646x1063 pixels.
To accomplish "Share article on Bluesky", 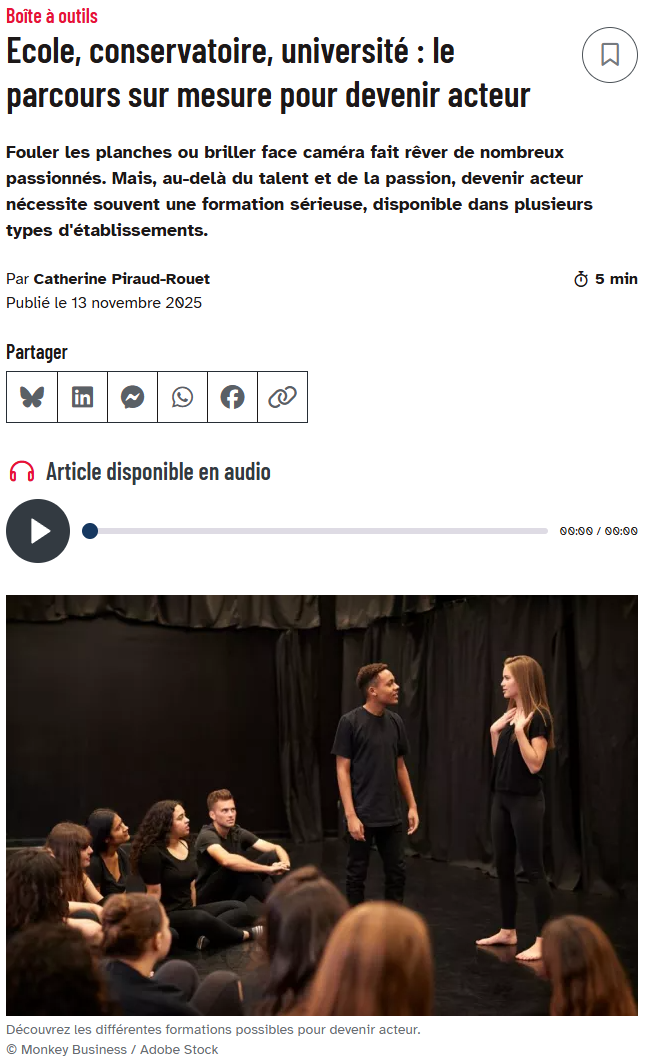I will (x=32, y=397).
